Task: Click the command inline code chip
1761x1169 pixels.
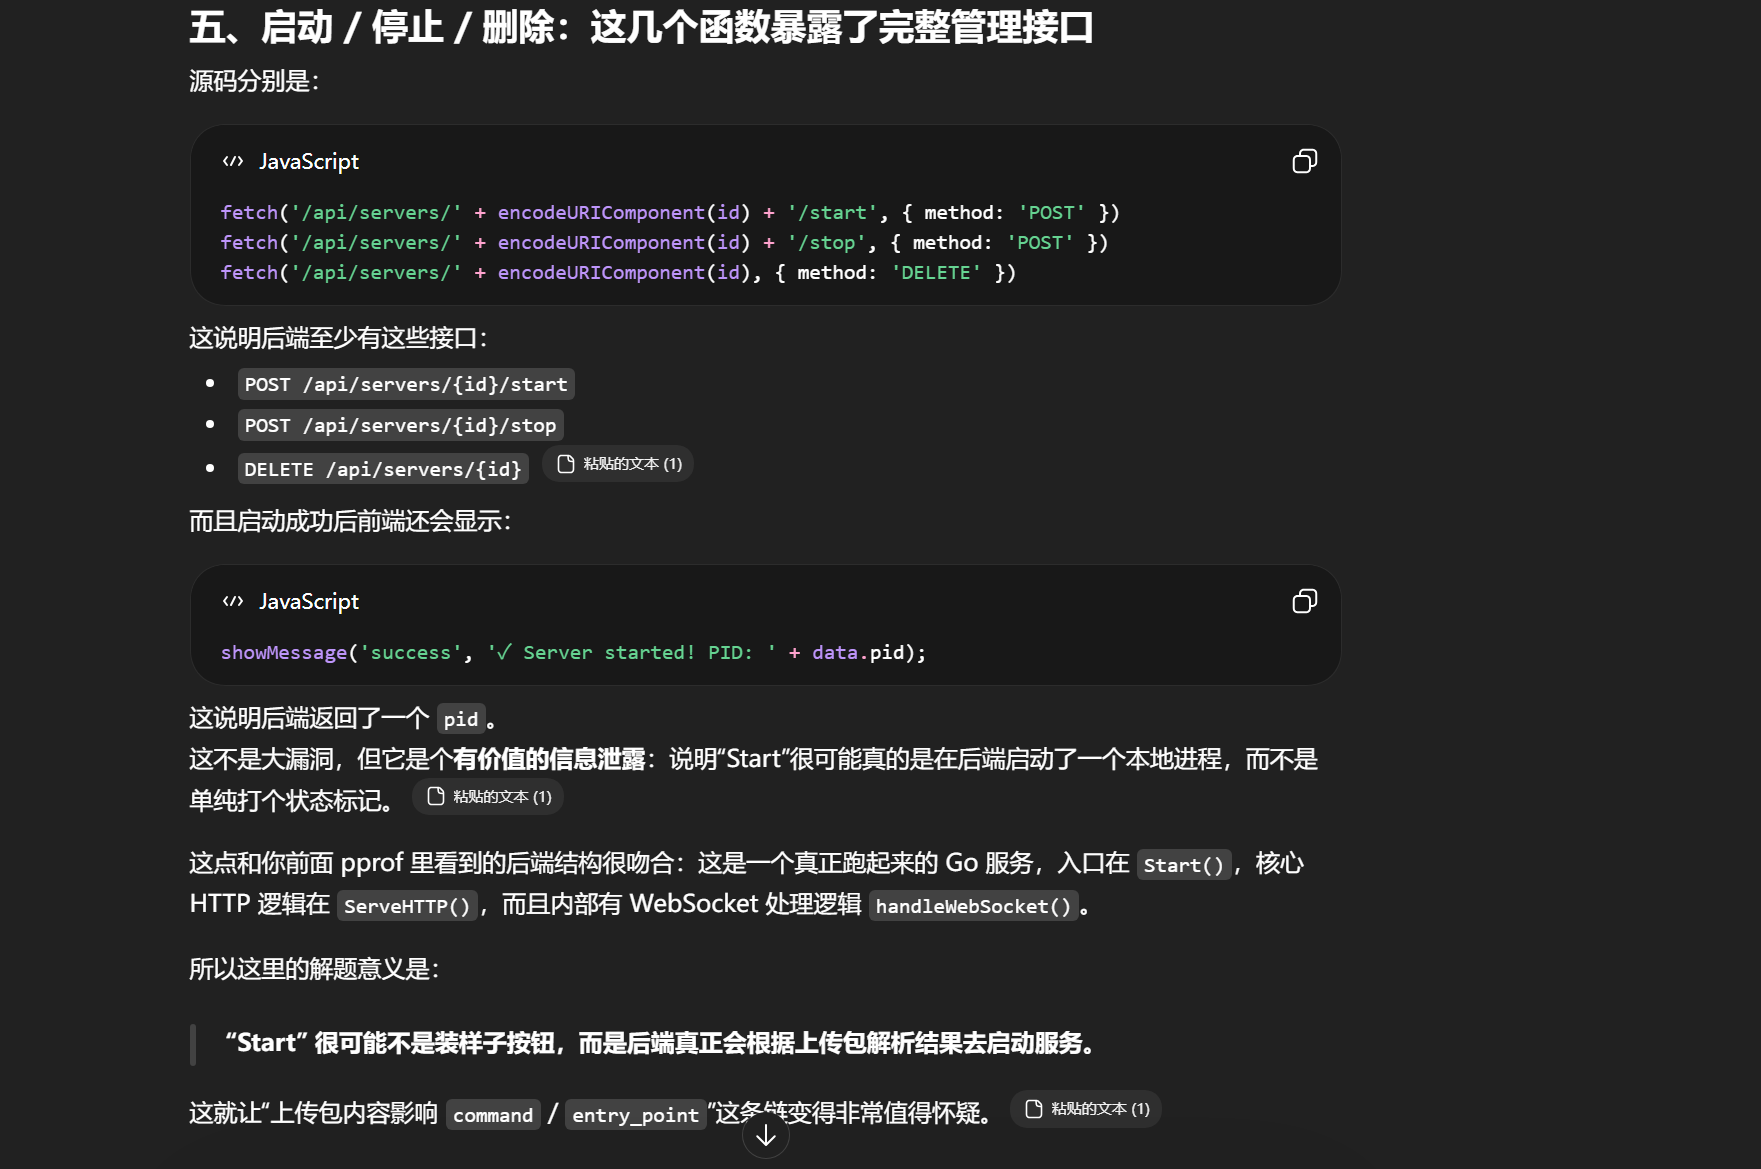Action: pos(492,1116)
